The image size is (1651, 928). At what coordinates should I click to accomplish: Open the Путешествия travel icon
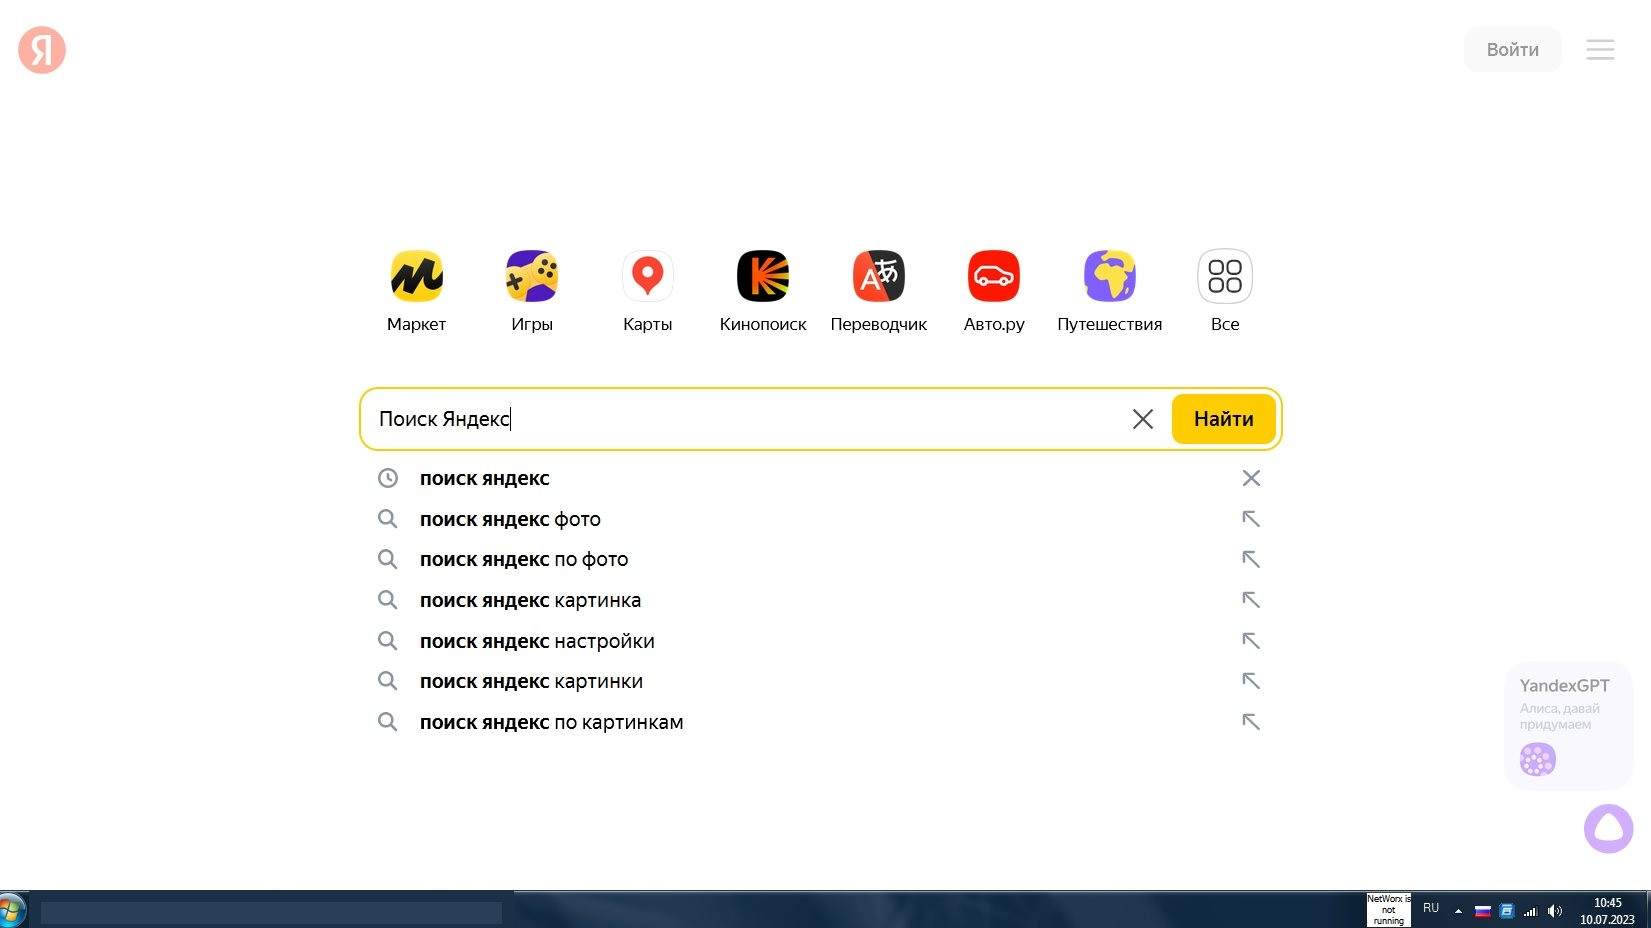coord(1110,276)
